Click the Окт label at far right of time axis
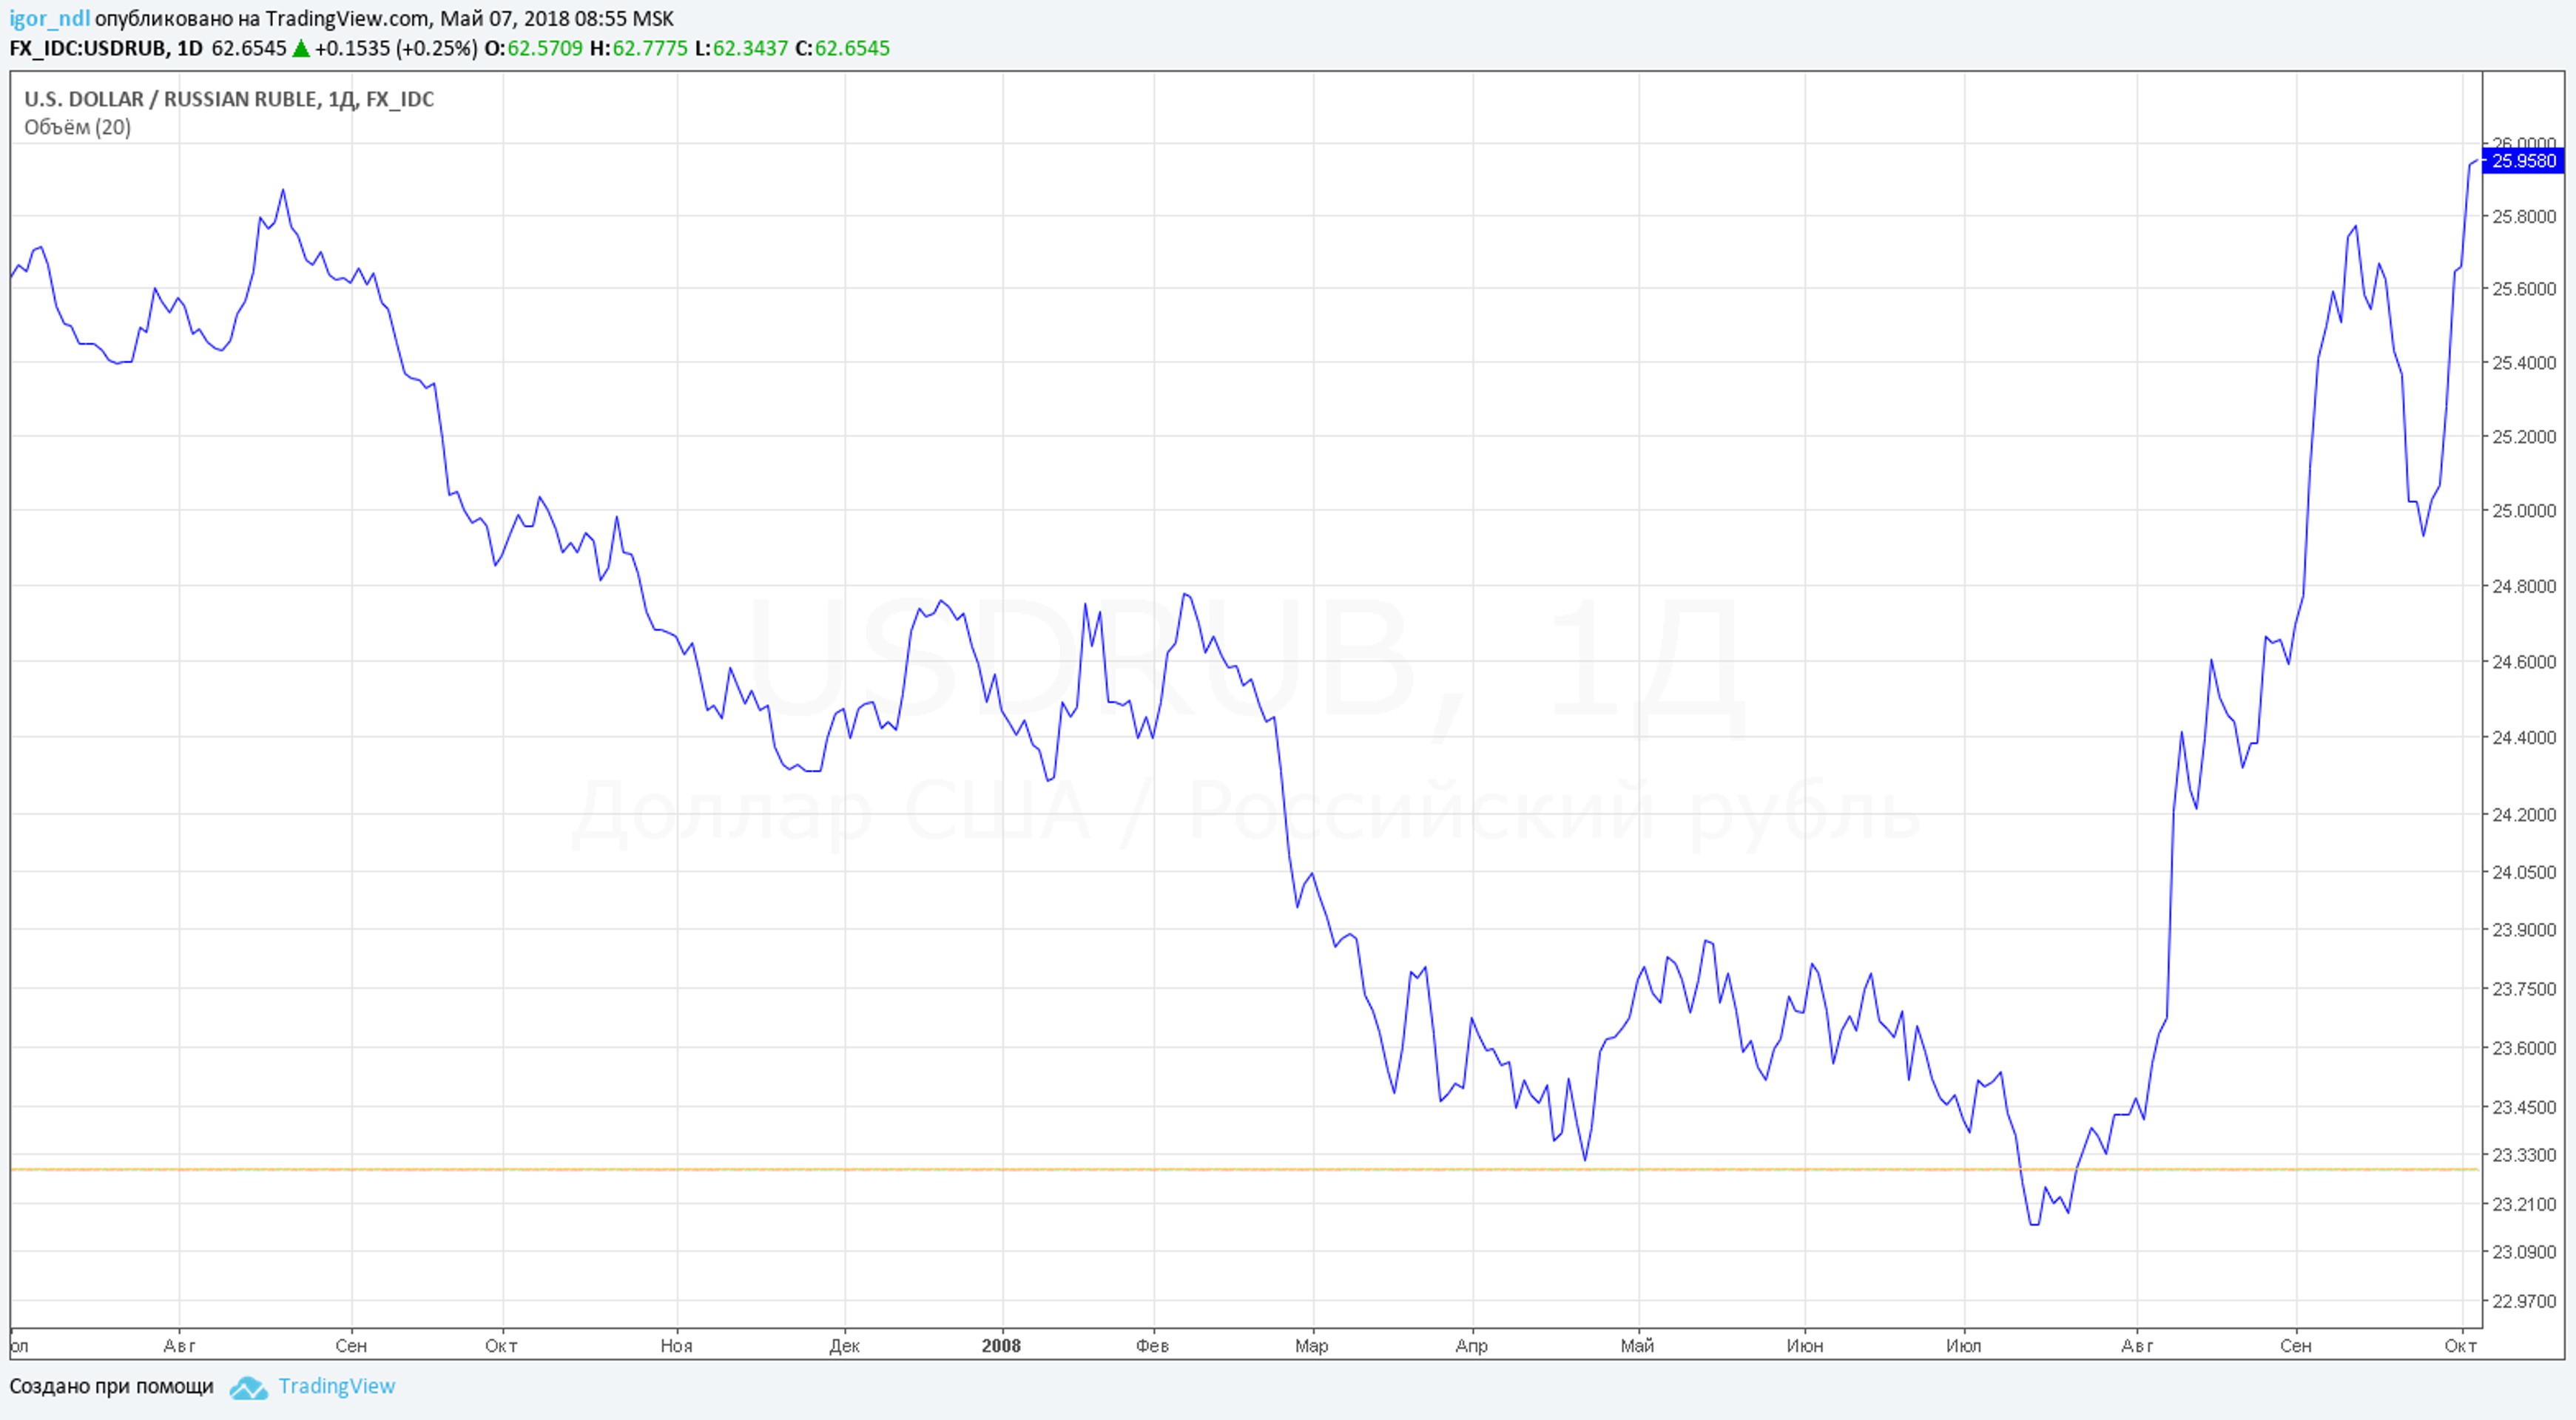Viewport: 2576px width, 1420px height. 2460,1346
